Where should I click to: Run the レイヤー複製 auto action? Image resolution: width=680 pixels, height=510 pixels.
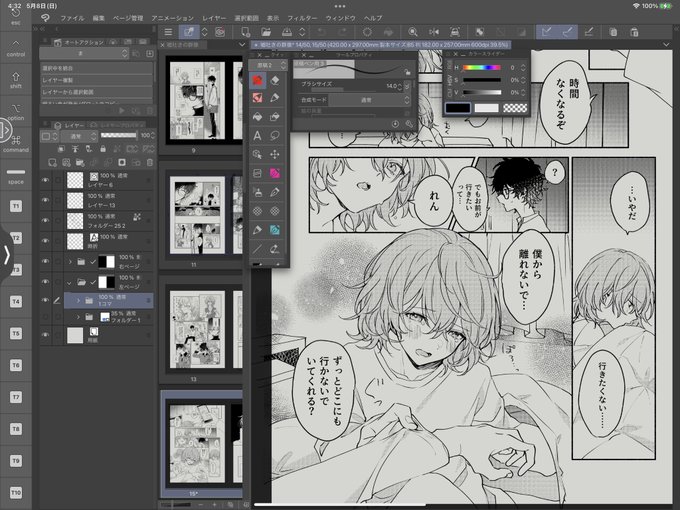click(x=96, y=80)
